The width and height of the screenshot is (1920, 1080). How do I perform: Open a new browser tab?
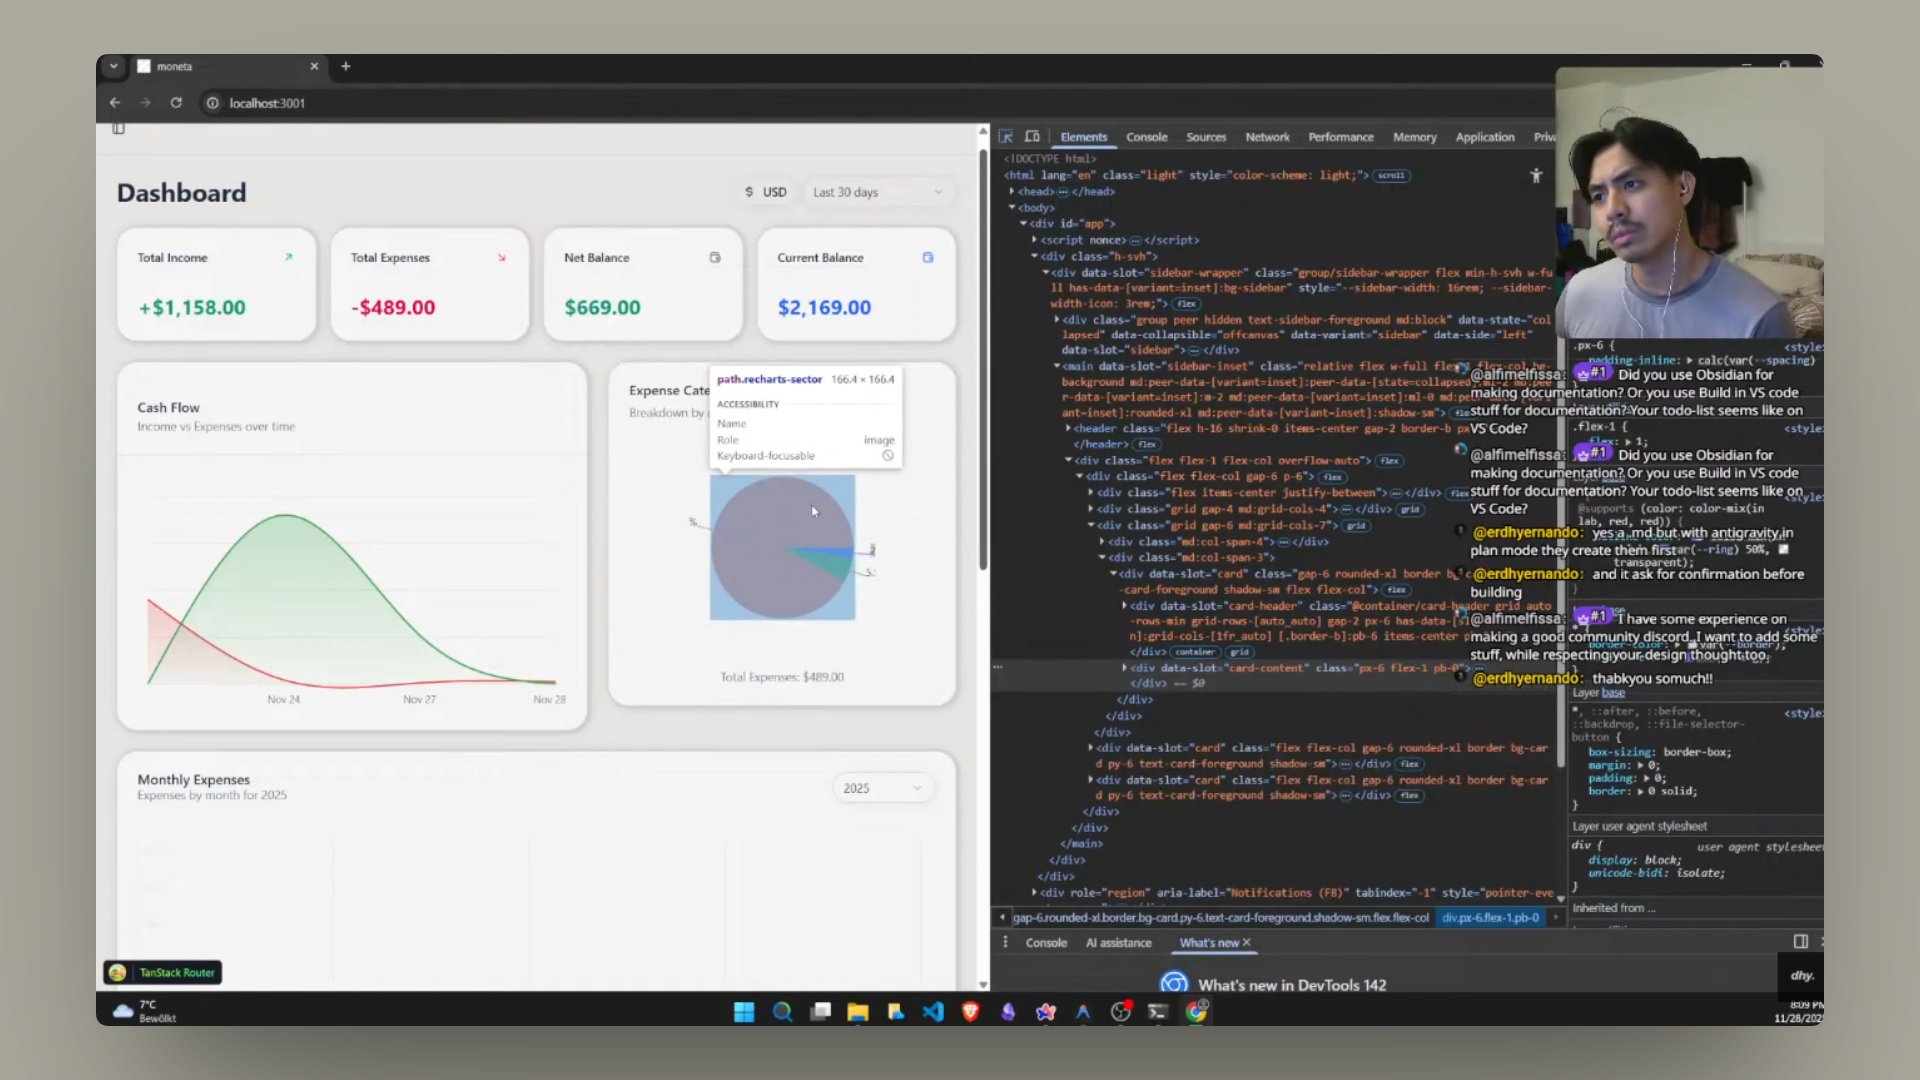tap(346, 66)
